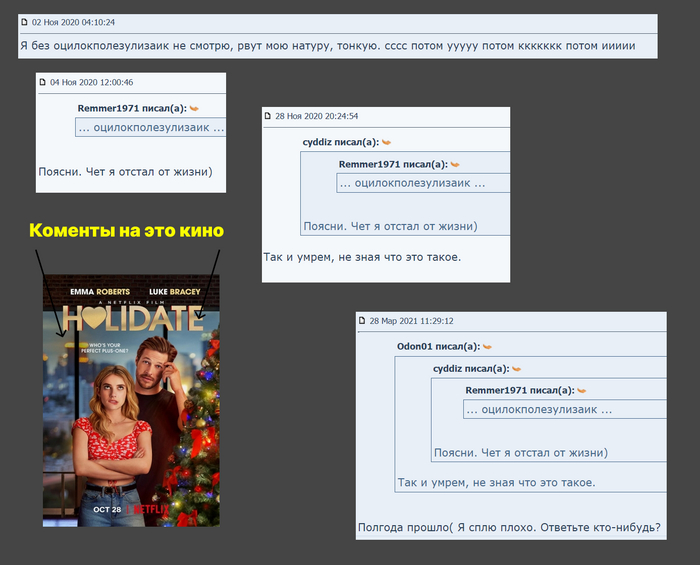
Task: Click orange arrow after Remmer1971 in 28 Ноя post
Action: (454, 164)
